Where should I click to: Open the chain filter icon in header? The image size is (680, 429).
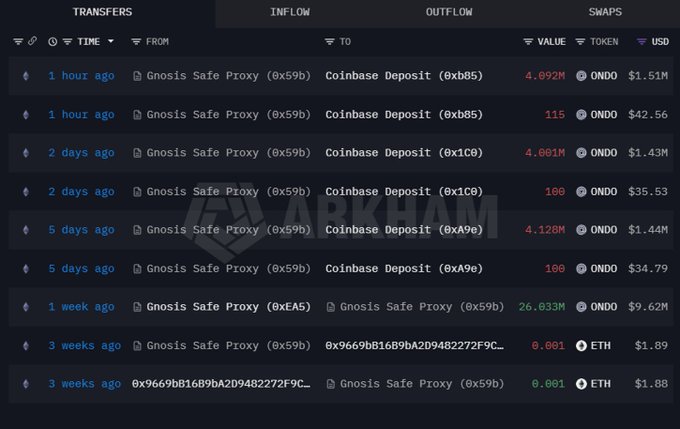[18, 42]
